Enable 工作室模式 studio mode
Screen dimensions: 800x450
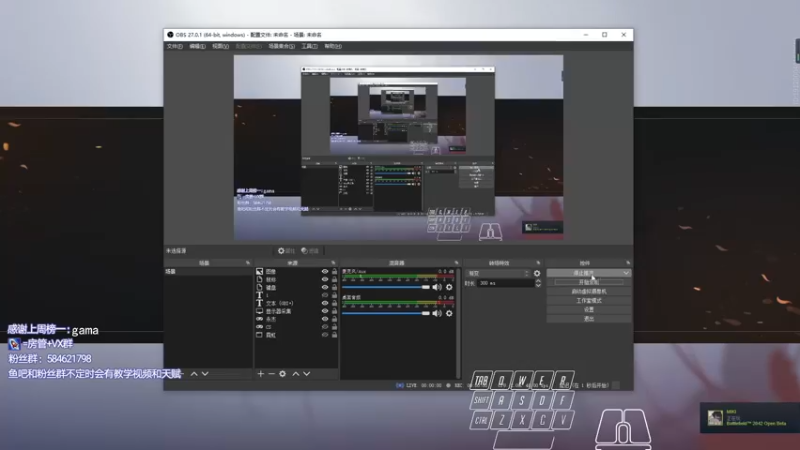click(589, 301)
